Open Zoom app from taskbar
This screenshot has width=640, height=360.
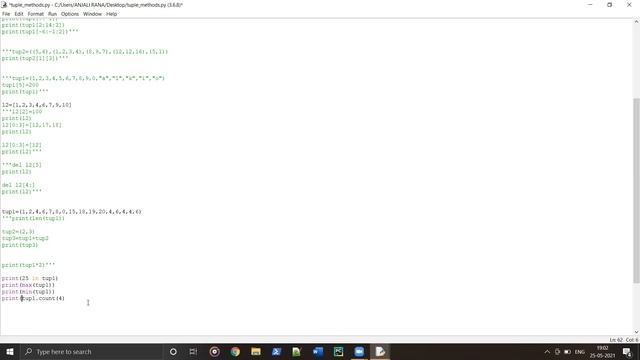[x=359, y=351]
